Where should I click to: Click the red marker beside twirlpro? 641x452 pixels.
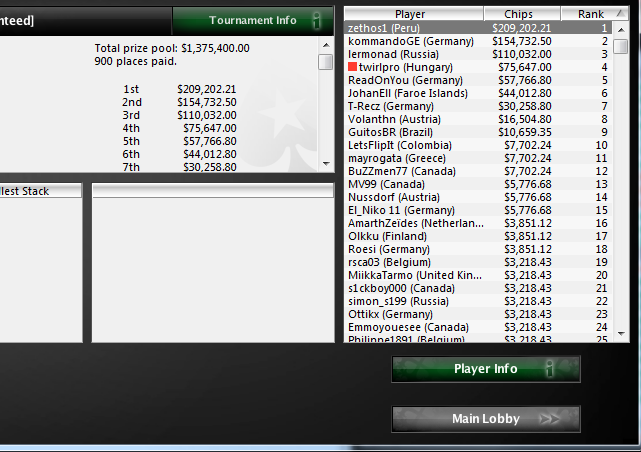(352, 67)
